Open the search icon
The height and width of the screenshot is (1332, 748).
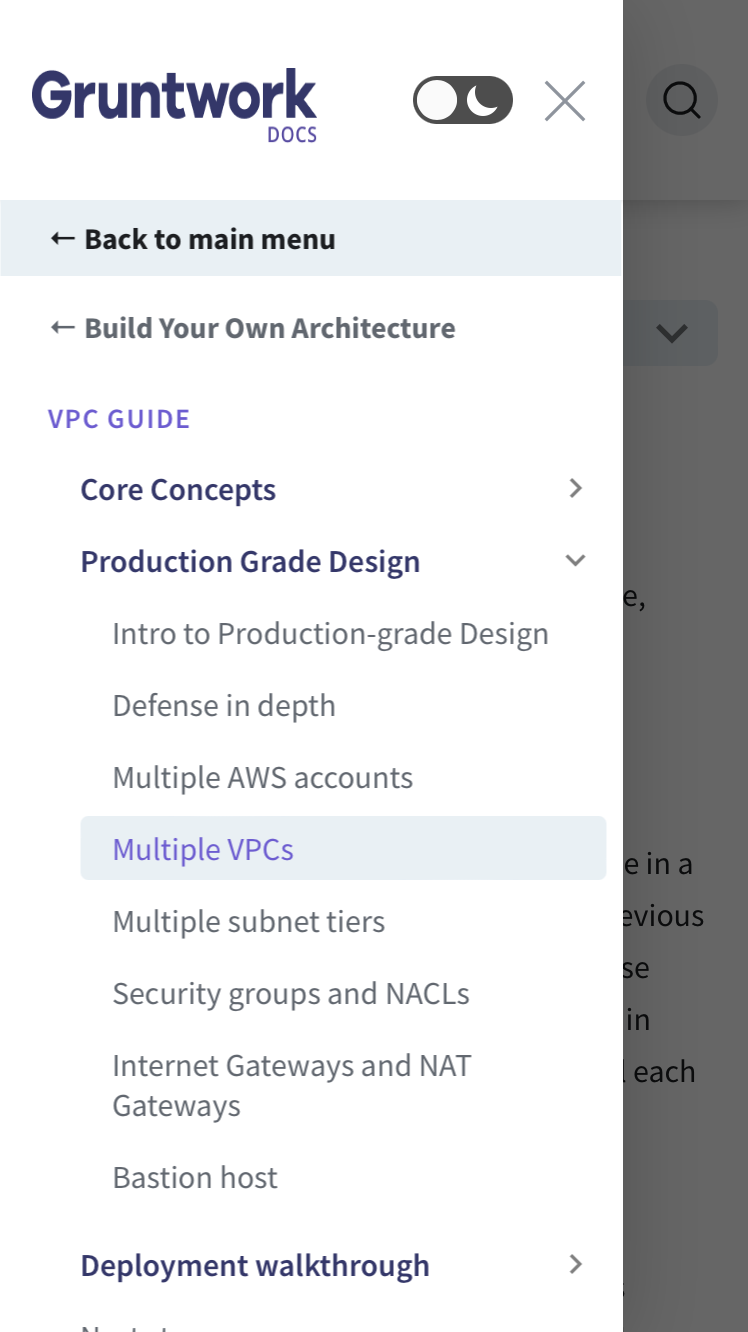(682, 100)
